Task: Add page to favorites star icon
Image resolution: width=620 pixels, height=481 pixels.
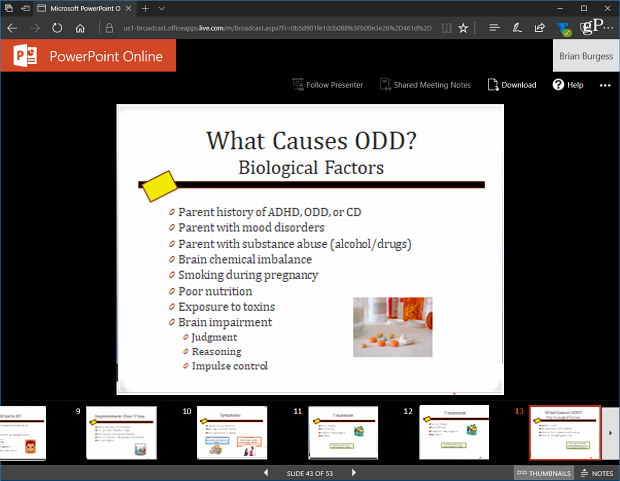Action: [x=463, y=28]
